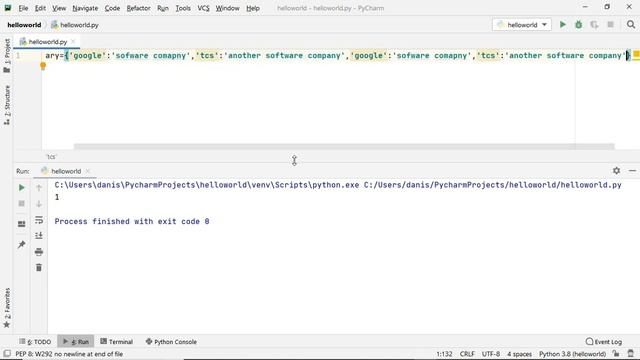This screenshot has height=360, width=640.
Task: Open the helloworld run configuration dropdown
Action: (522, 25)
